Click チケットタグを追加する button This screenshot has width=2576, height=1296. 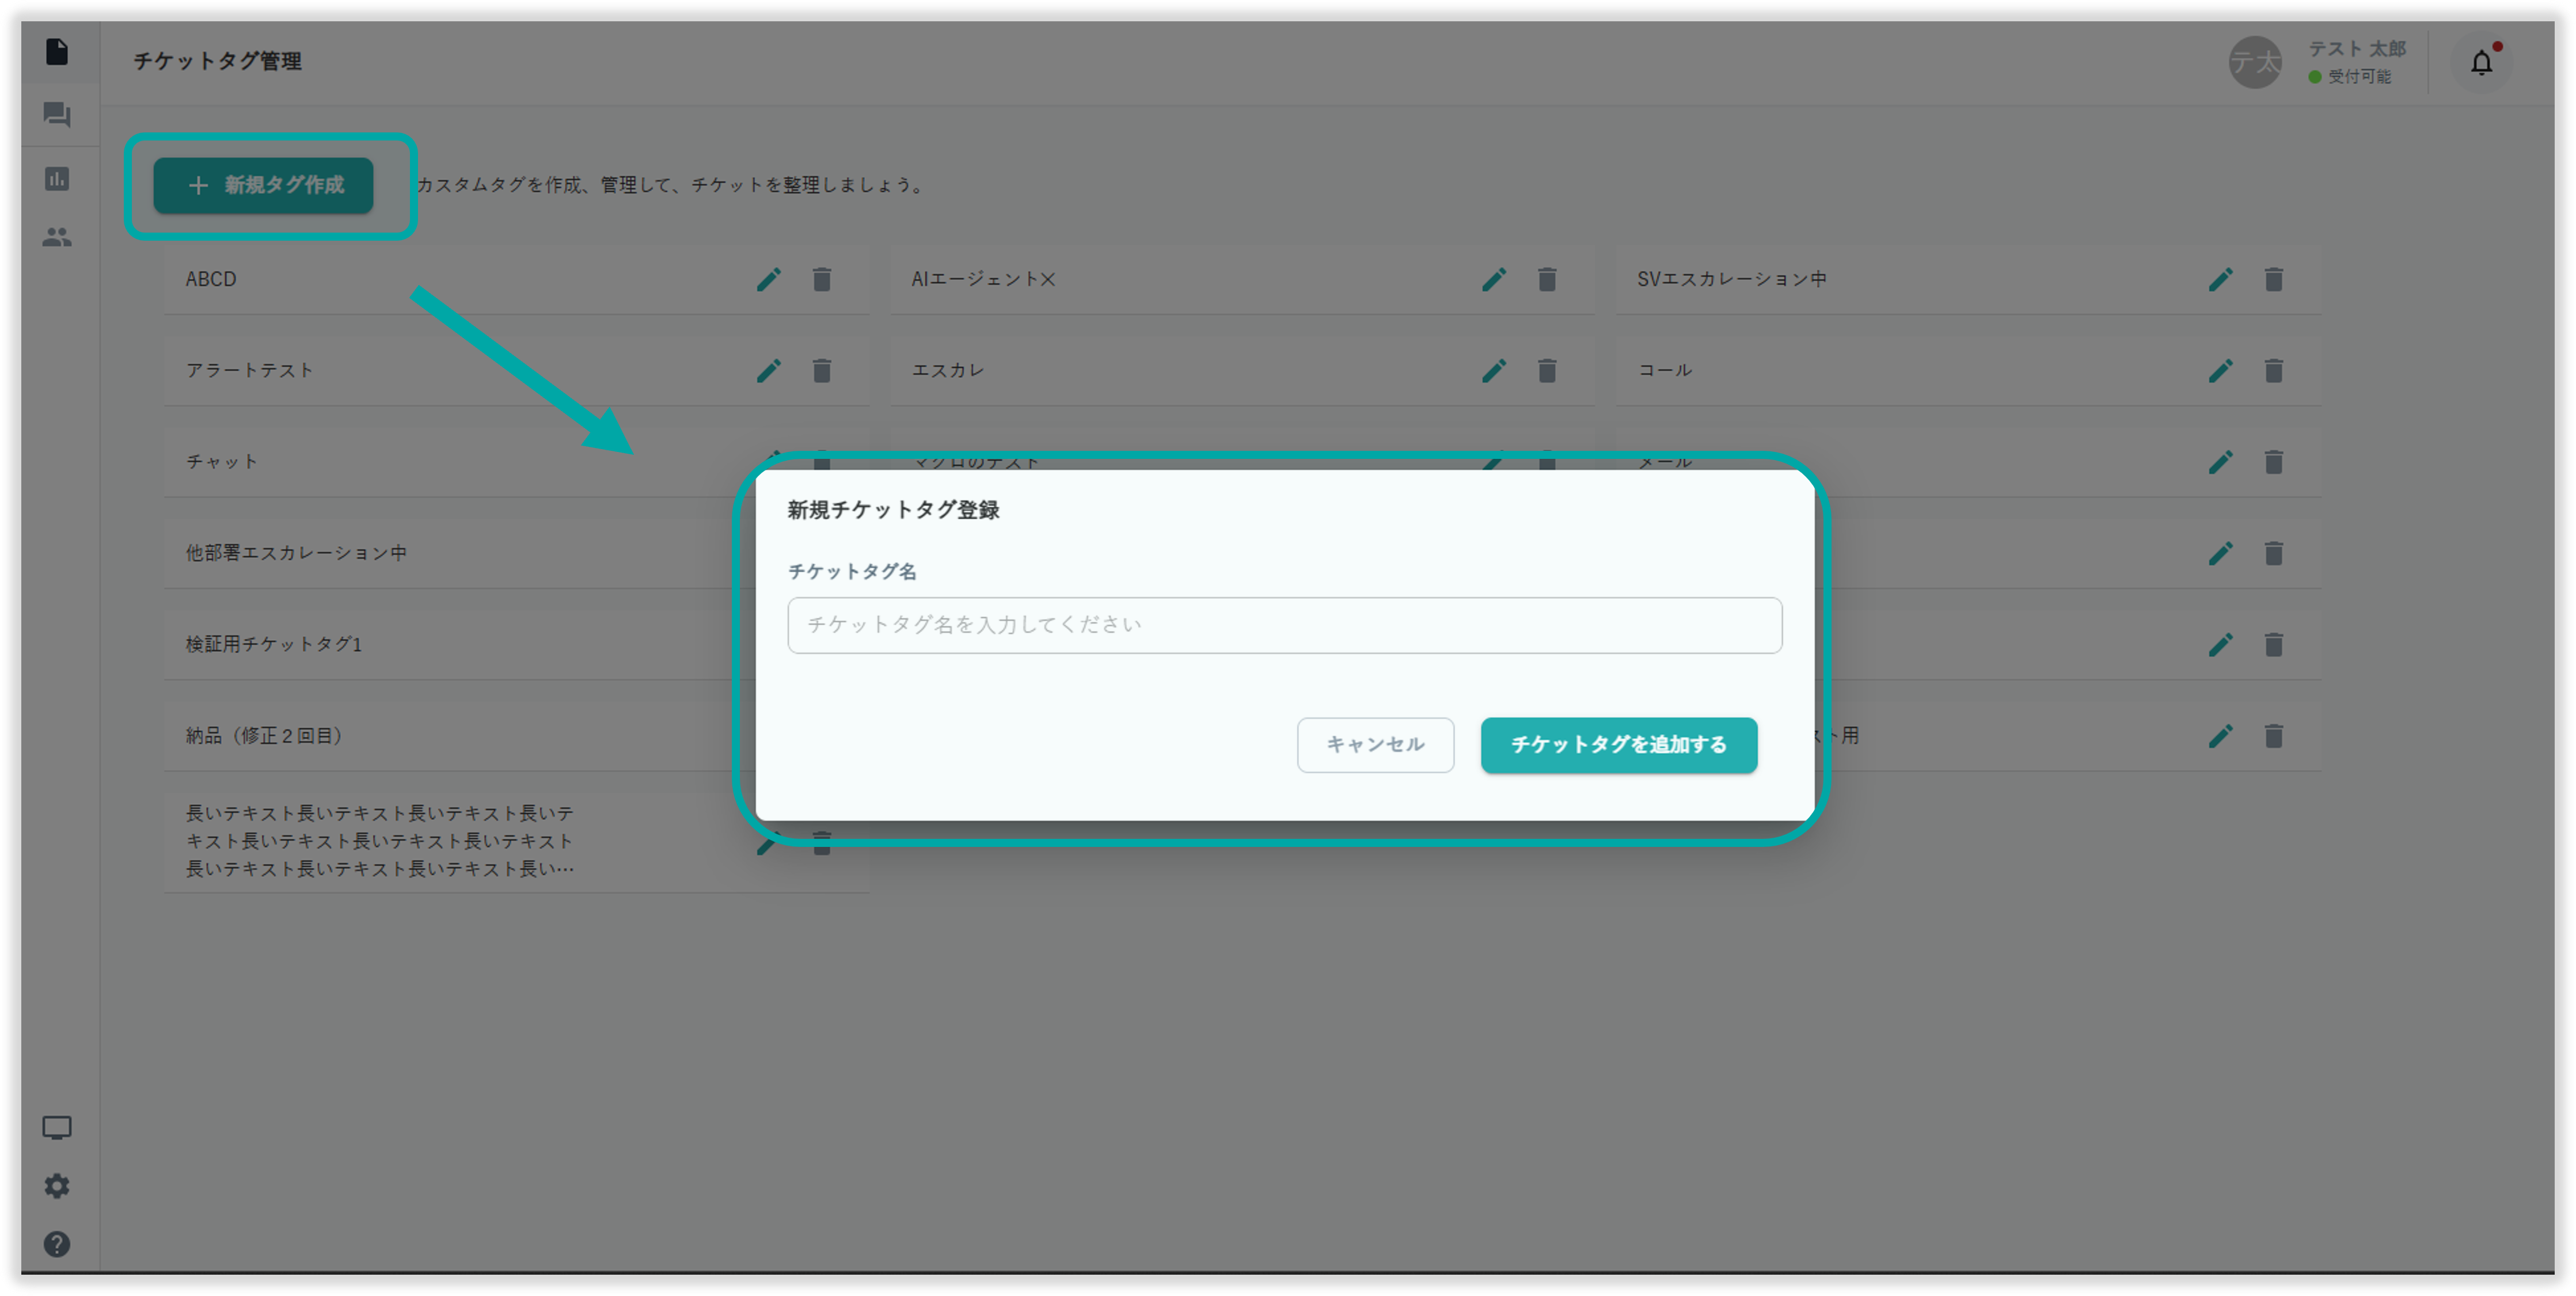point(1618,745)
